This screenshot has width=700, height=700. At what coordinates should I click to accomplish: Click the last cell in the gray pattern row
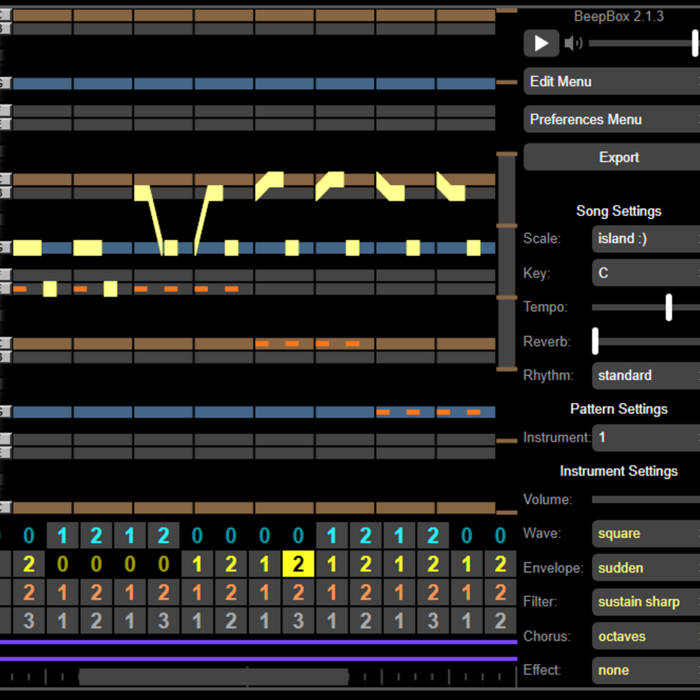pyautogui.click(x=500, y=621)
